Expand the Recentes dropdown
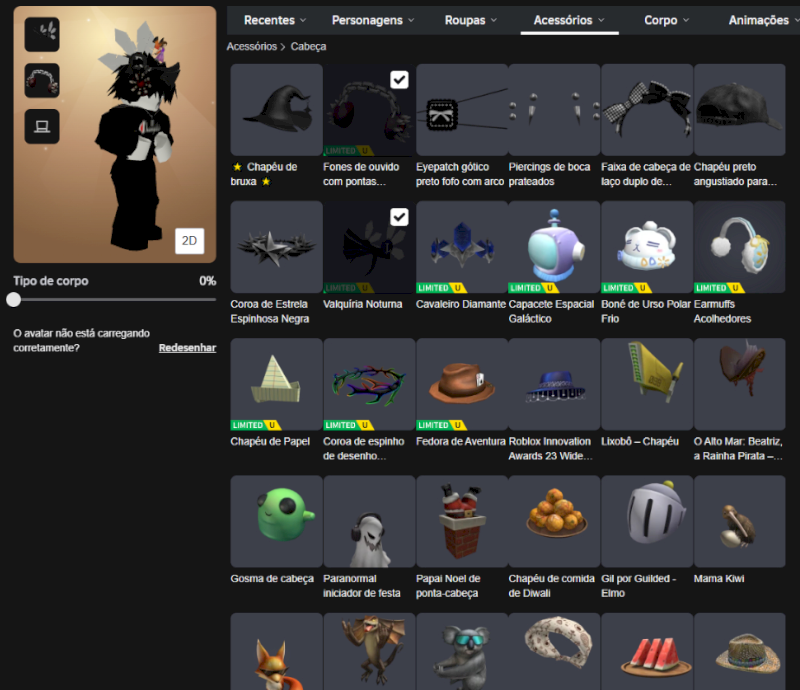The width and height of the screenshot is (800, 690). [275, 20]
